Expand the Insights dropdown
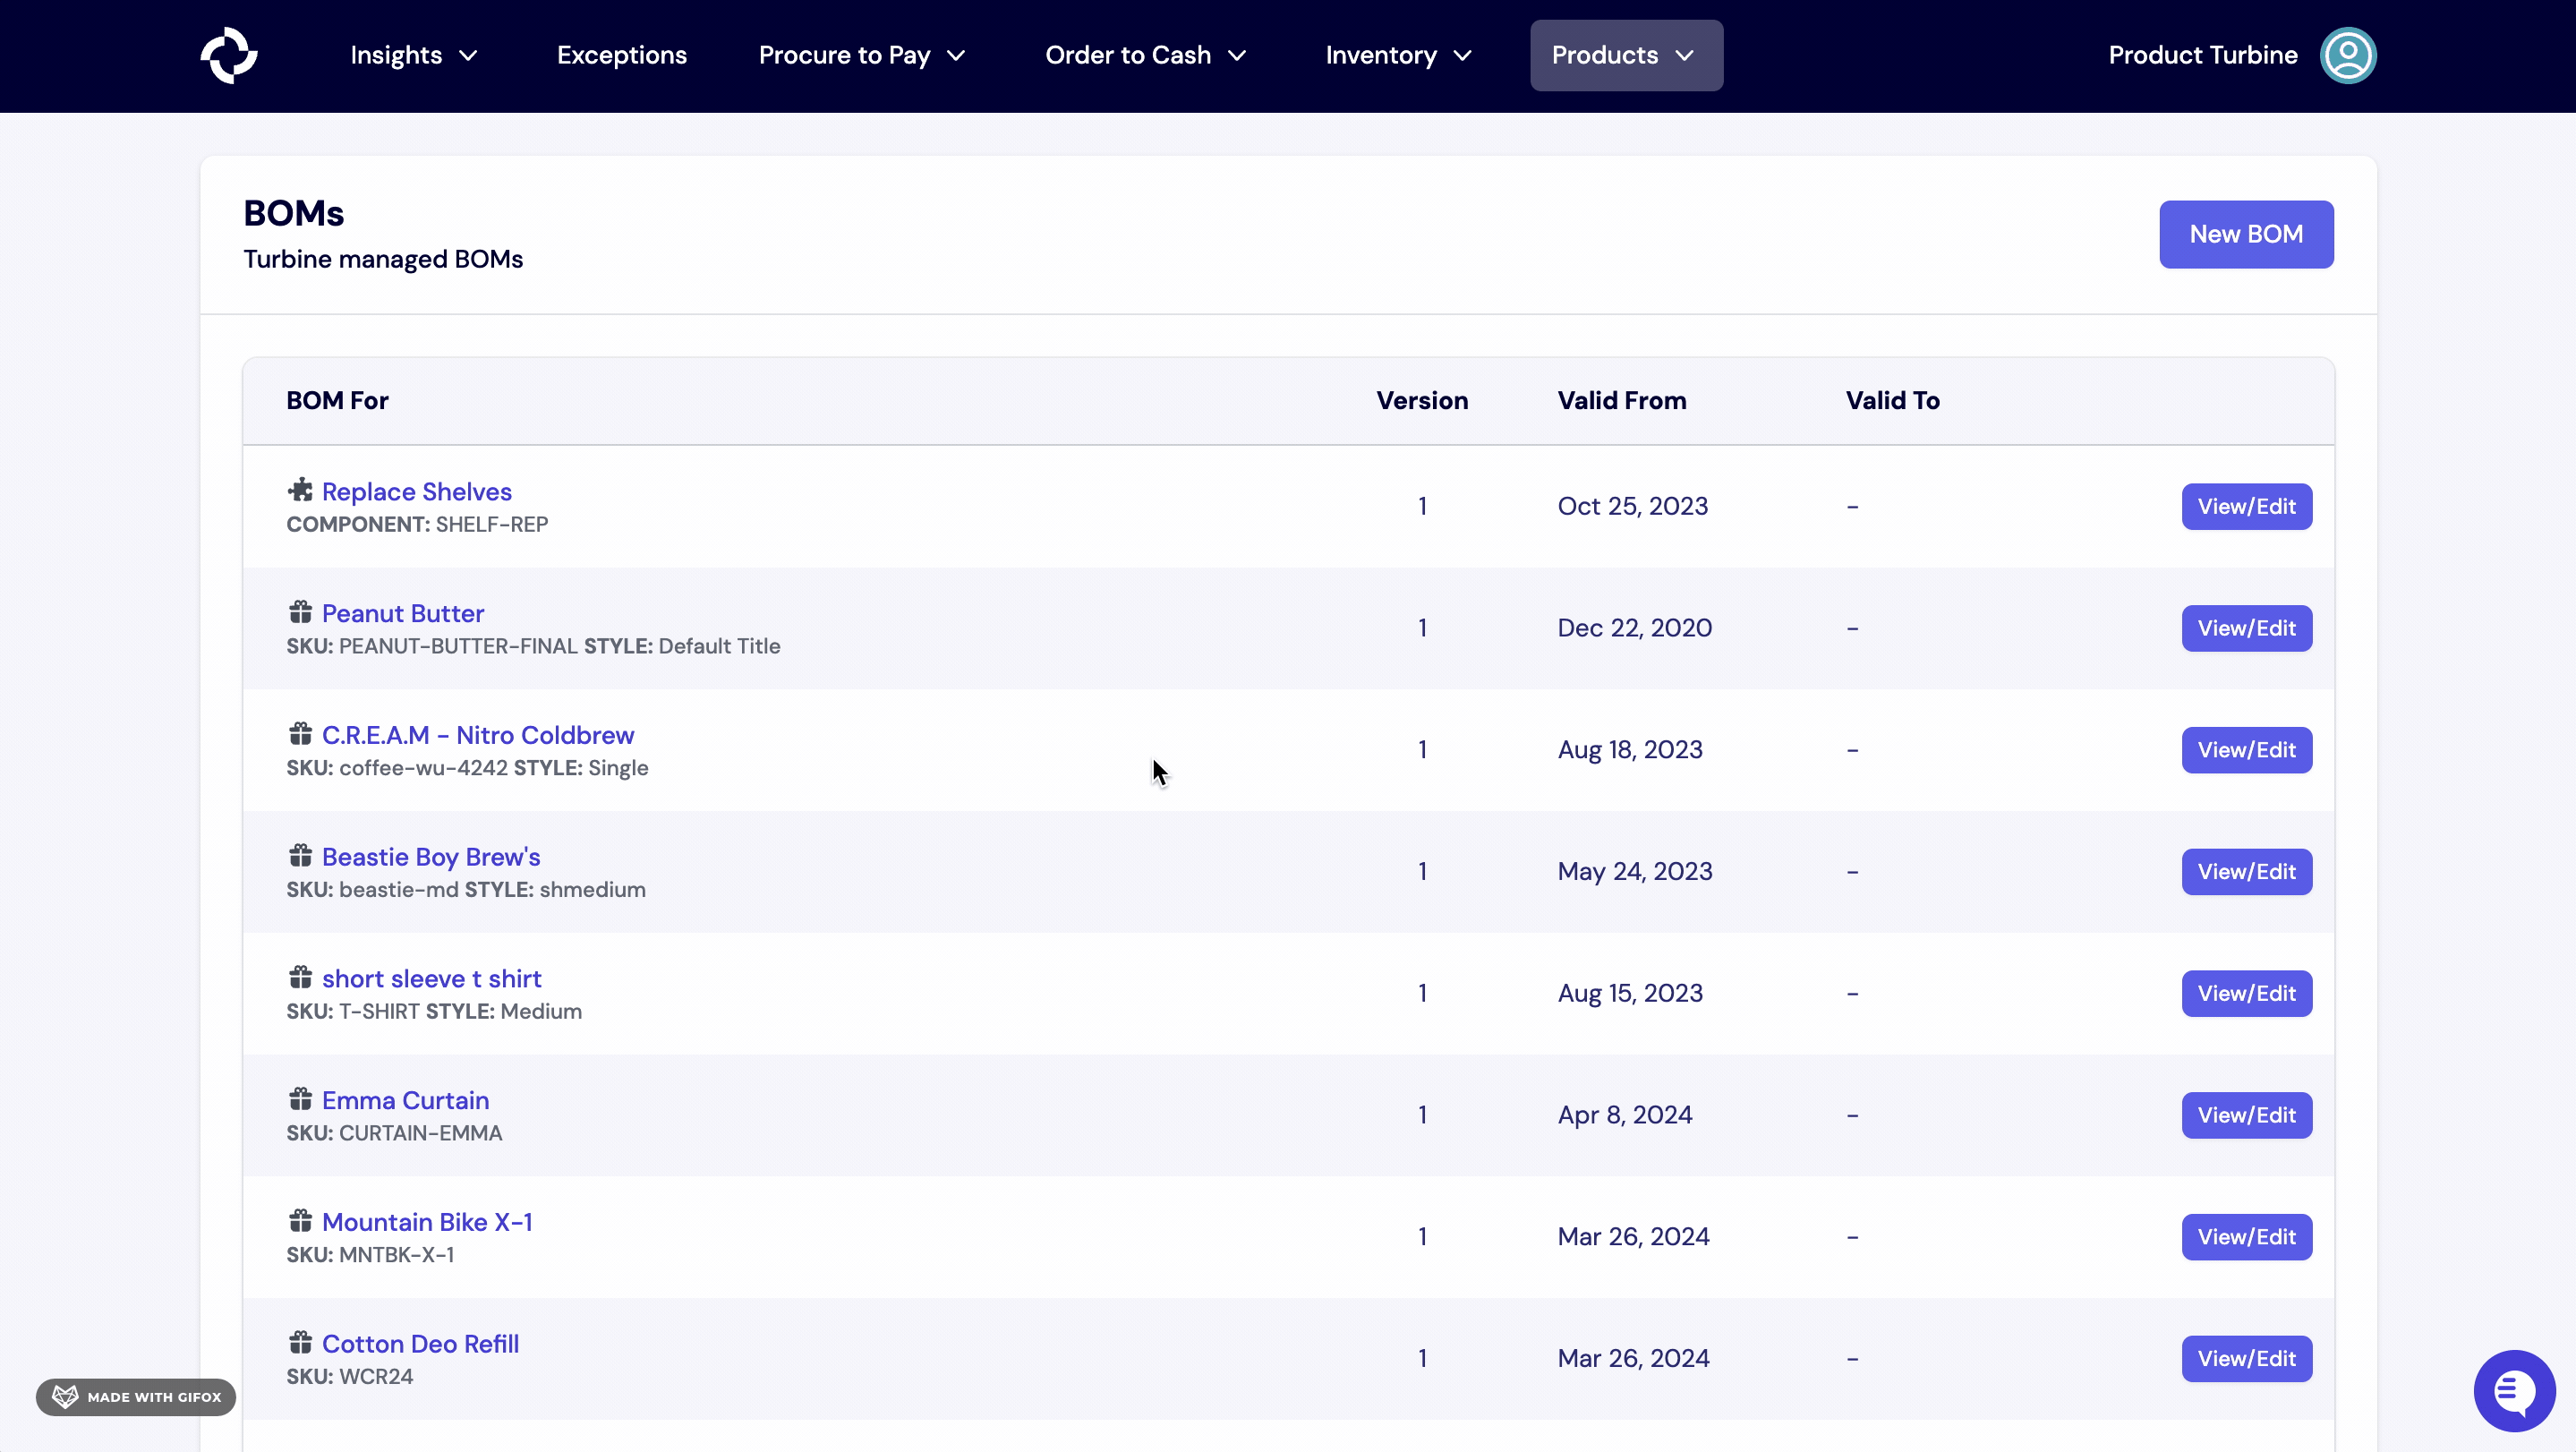Screen dimensions: 2576x1452 click(x=412, y=55)
